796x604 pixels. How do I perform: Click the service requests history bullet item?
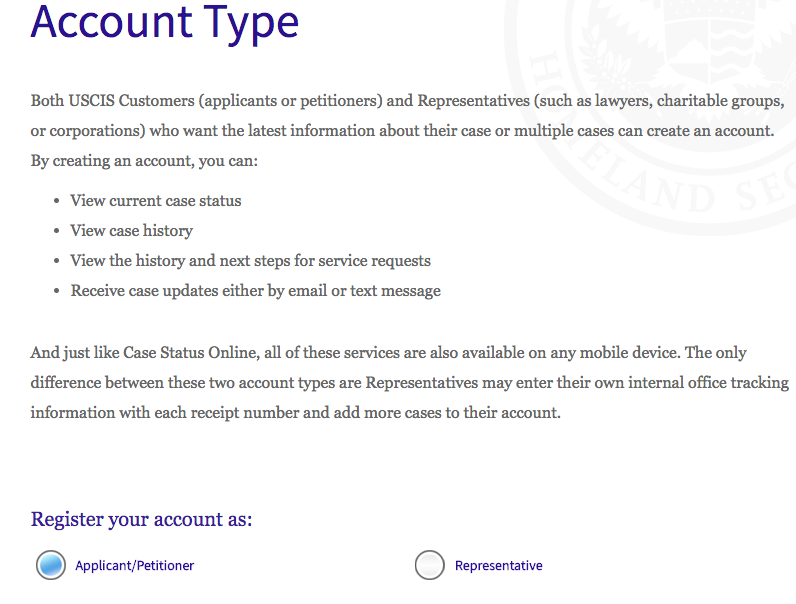(250, 261)
